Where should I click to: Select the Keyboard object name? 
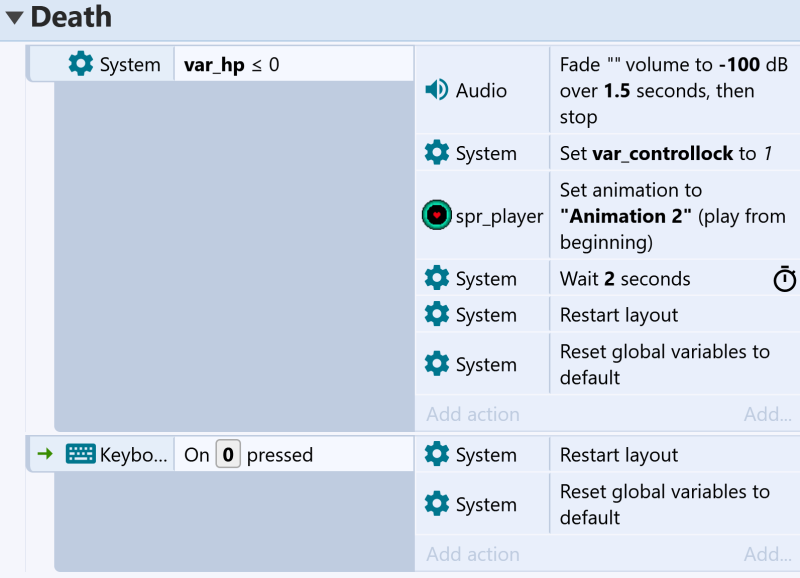[134, 455]
